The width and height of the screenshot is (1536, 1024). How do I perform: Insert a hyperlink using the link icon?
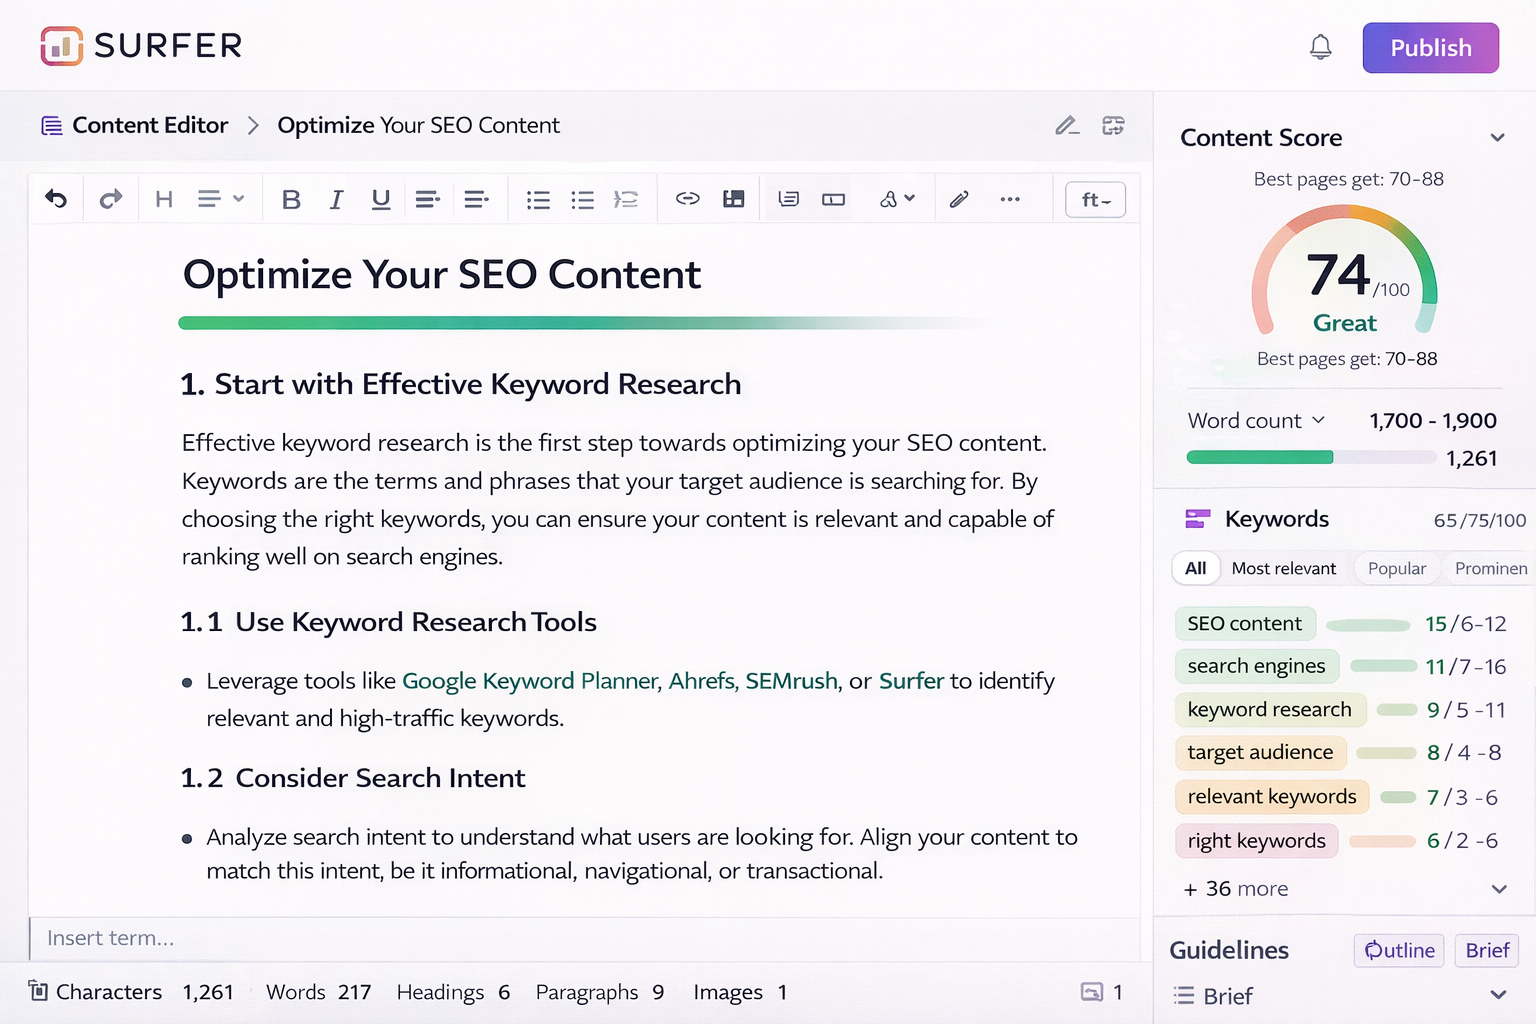687,198
